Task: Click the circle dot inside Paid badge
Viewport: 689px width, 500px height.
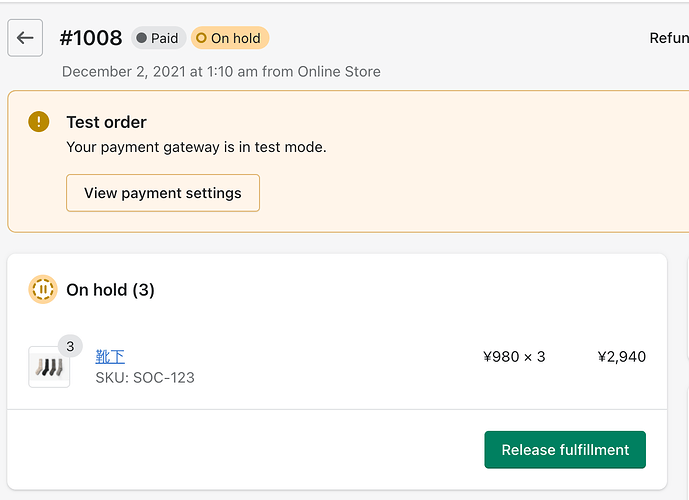Action: (142, 39)
